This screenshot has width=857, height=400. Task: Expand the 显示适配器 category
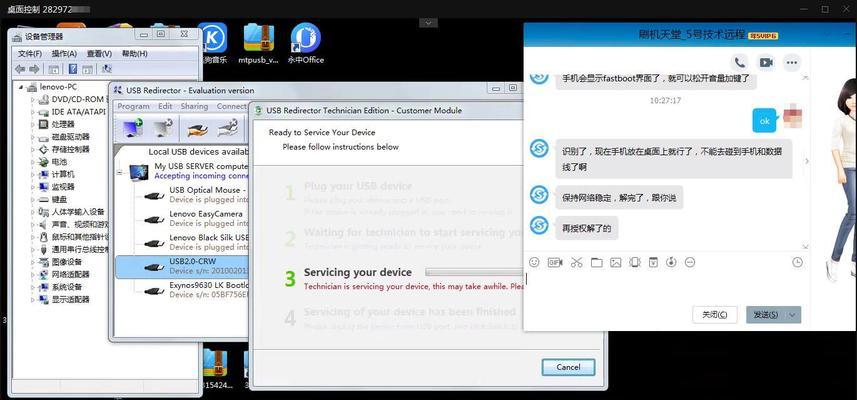[x=32, y=300]
